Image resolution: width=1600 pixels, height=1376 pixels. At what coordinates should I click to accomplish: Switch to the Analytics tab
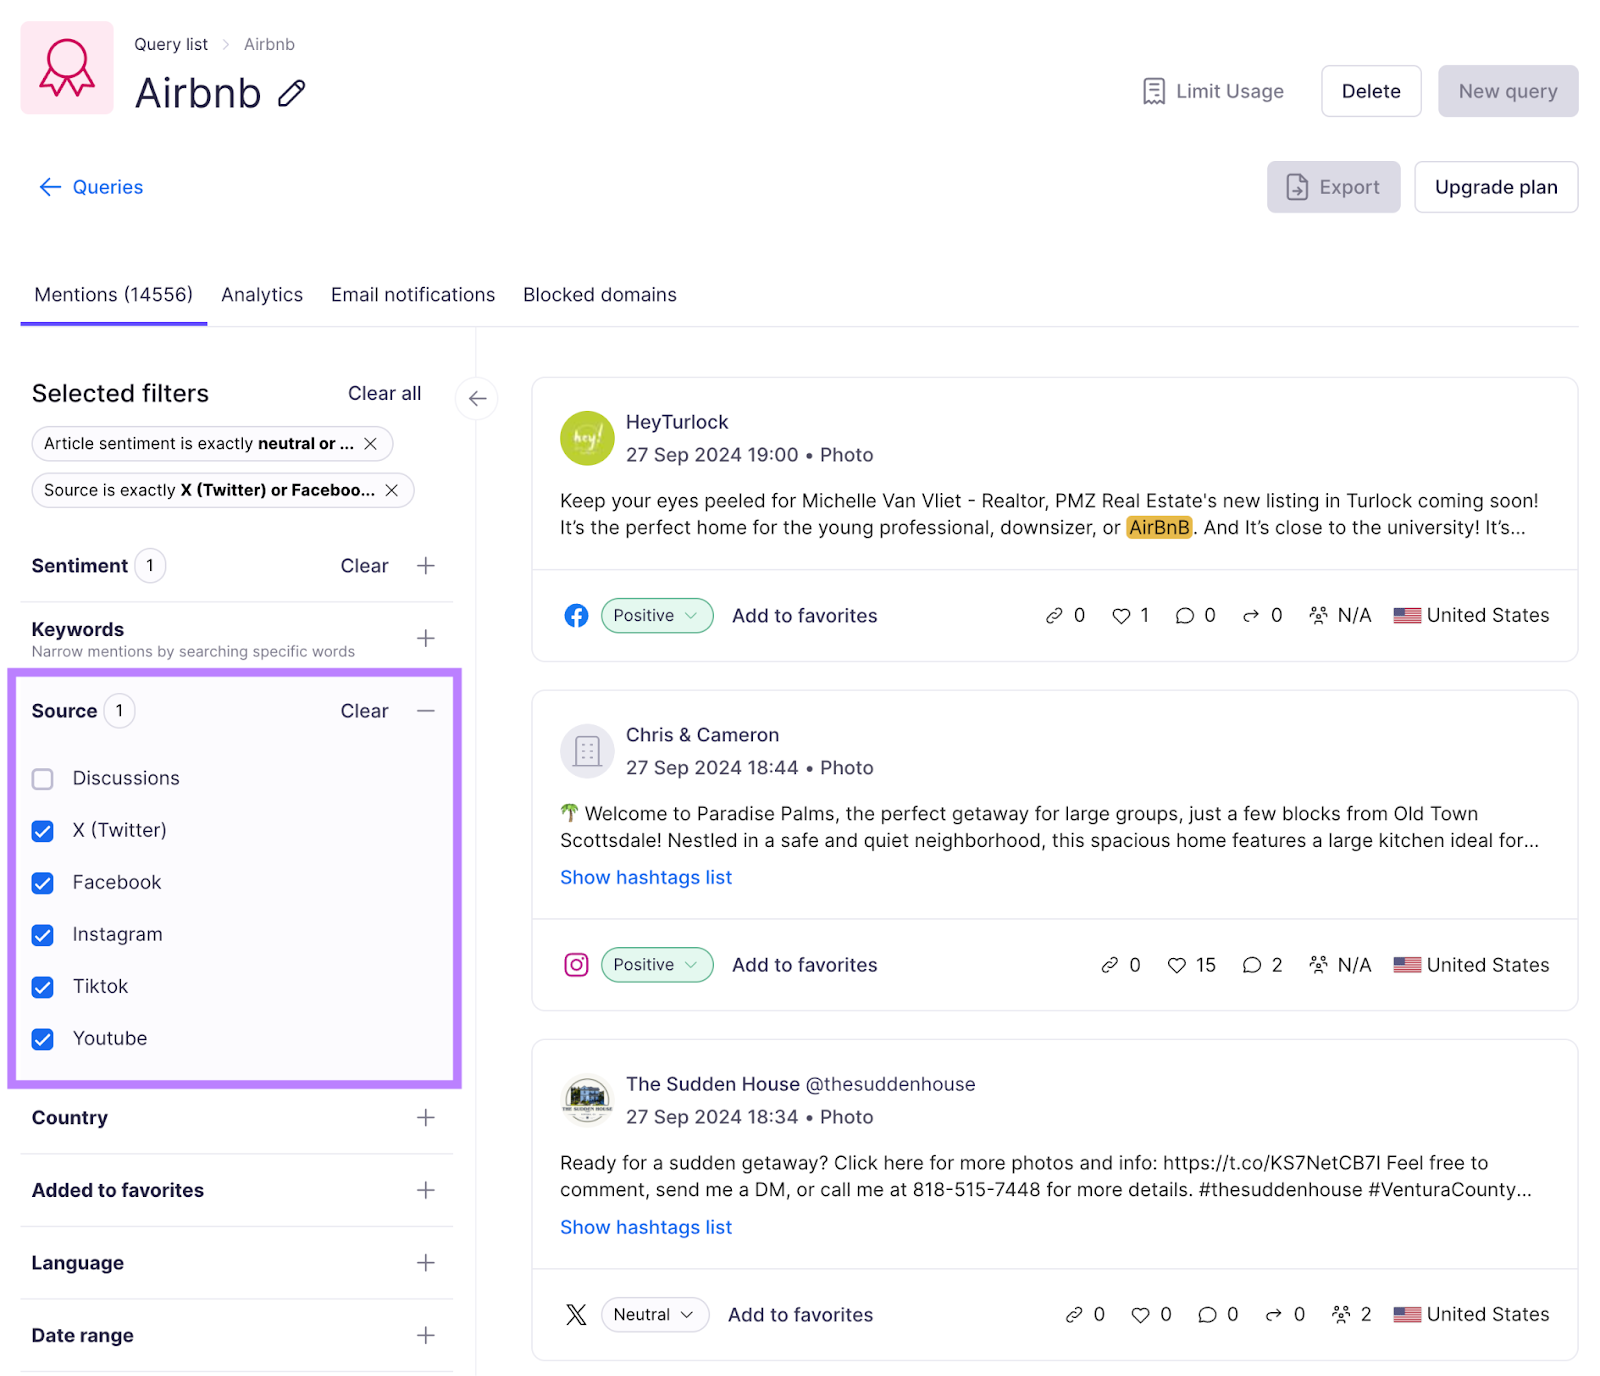pos(261,294)
